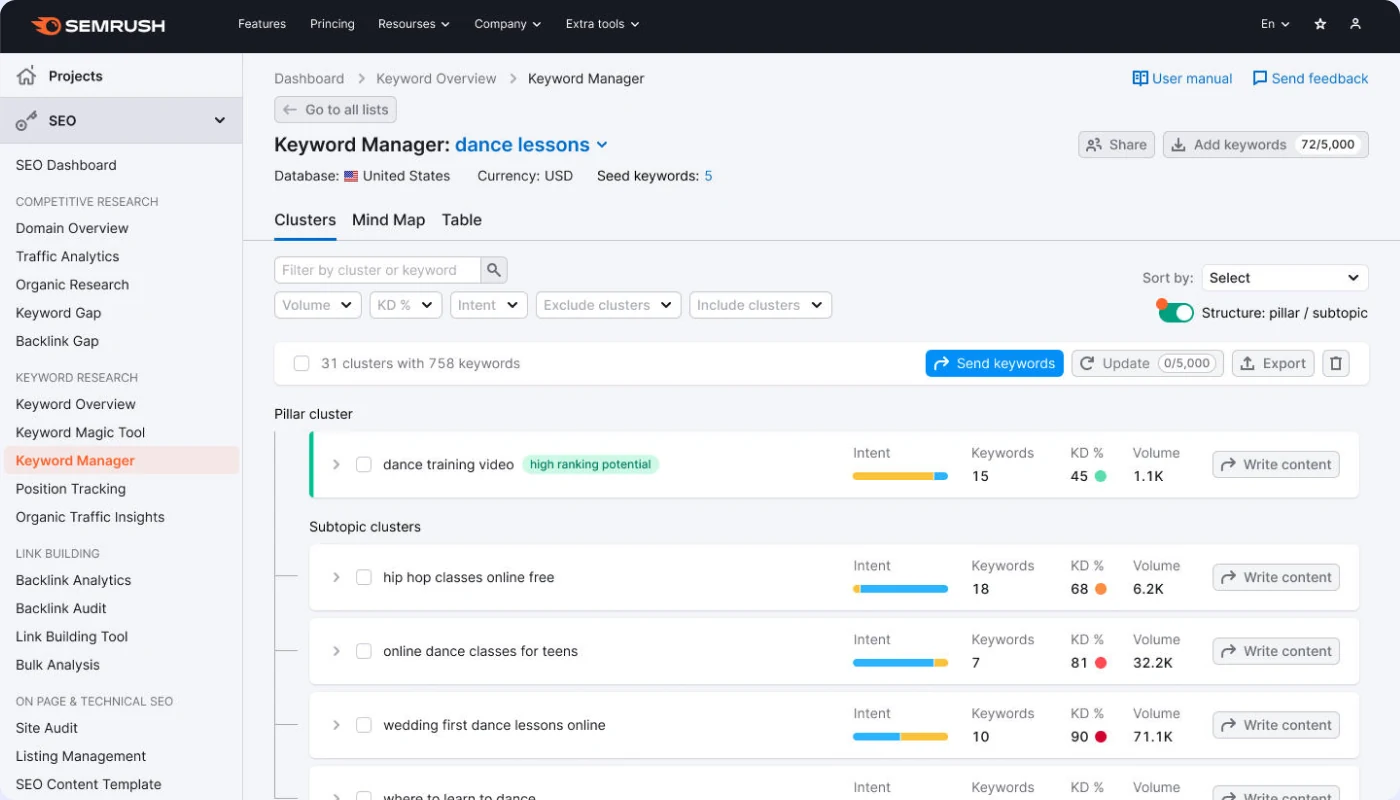The image size is (1400, 800).
Task: Open the Extra tools menu
Action: [x=602, y=24]
